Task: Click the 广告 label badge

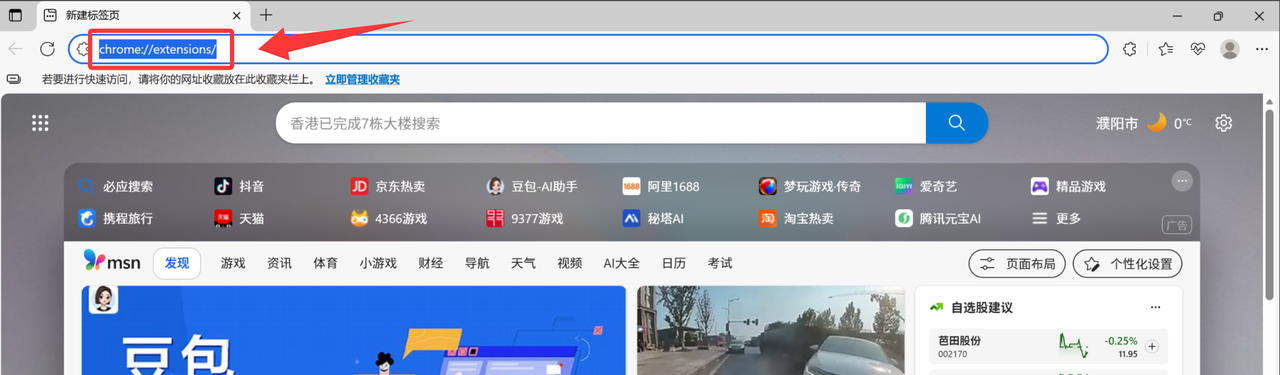Action: coord(1176,225)
